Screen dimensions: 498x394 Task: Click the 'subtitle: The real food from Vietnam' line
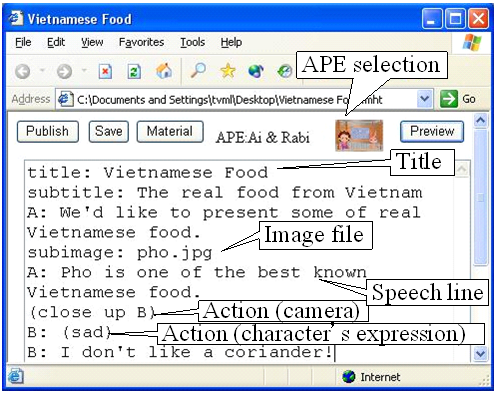[x=225, y=193]
